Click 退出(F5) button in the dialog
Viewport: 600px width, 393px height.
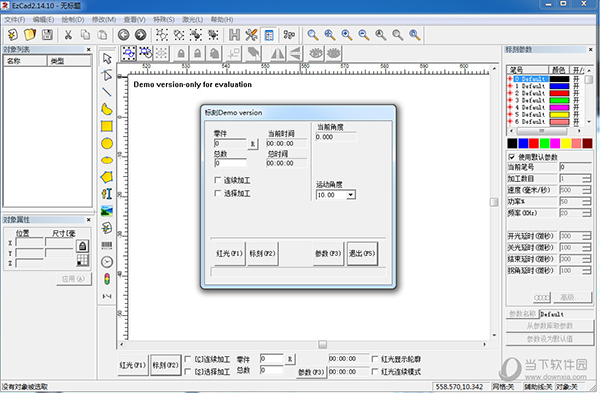click(x=362, y=253)
